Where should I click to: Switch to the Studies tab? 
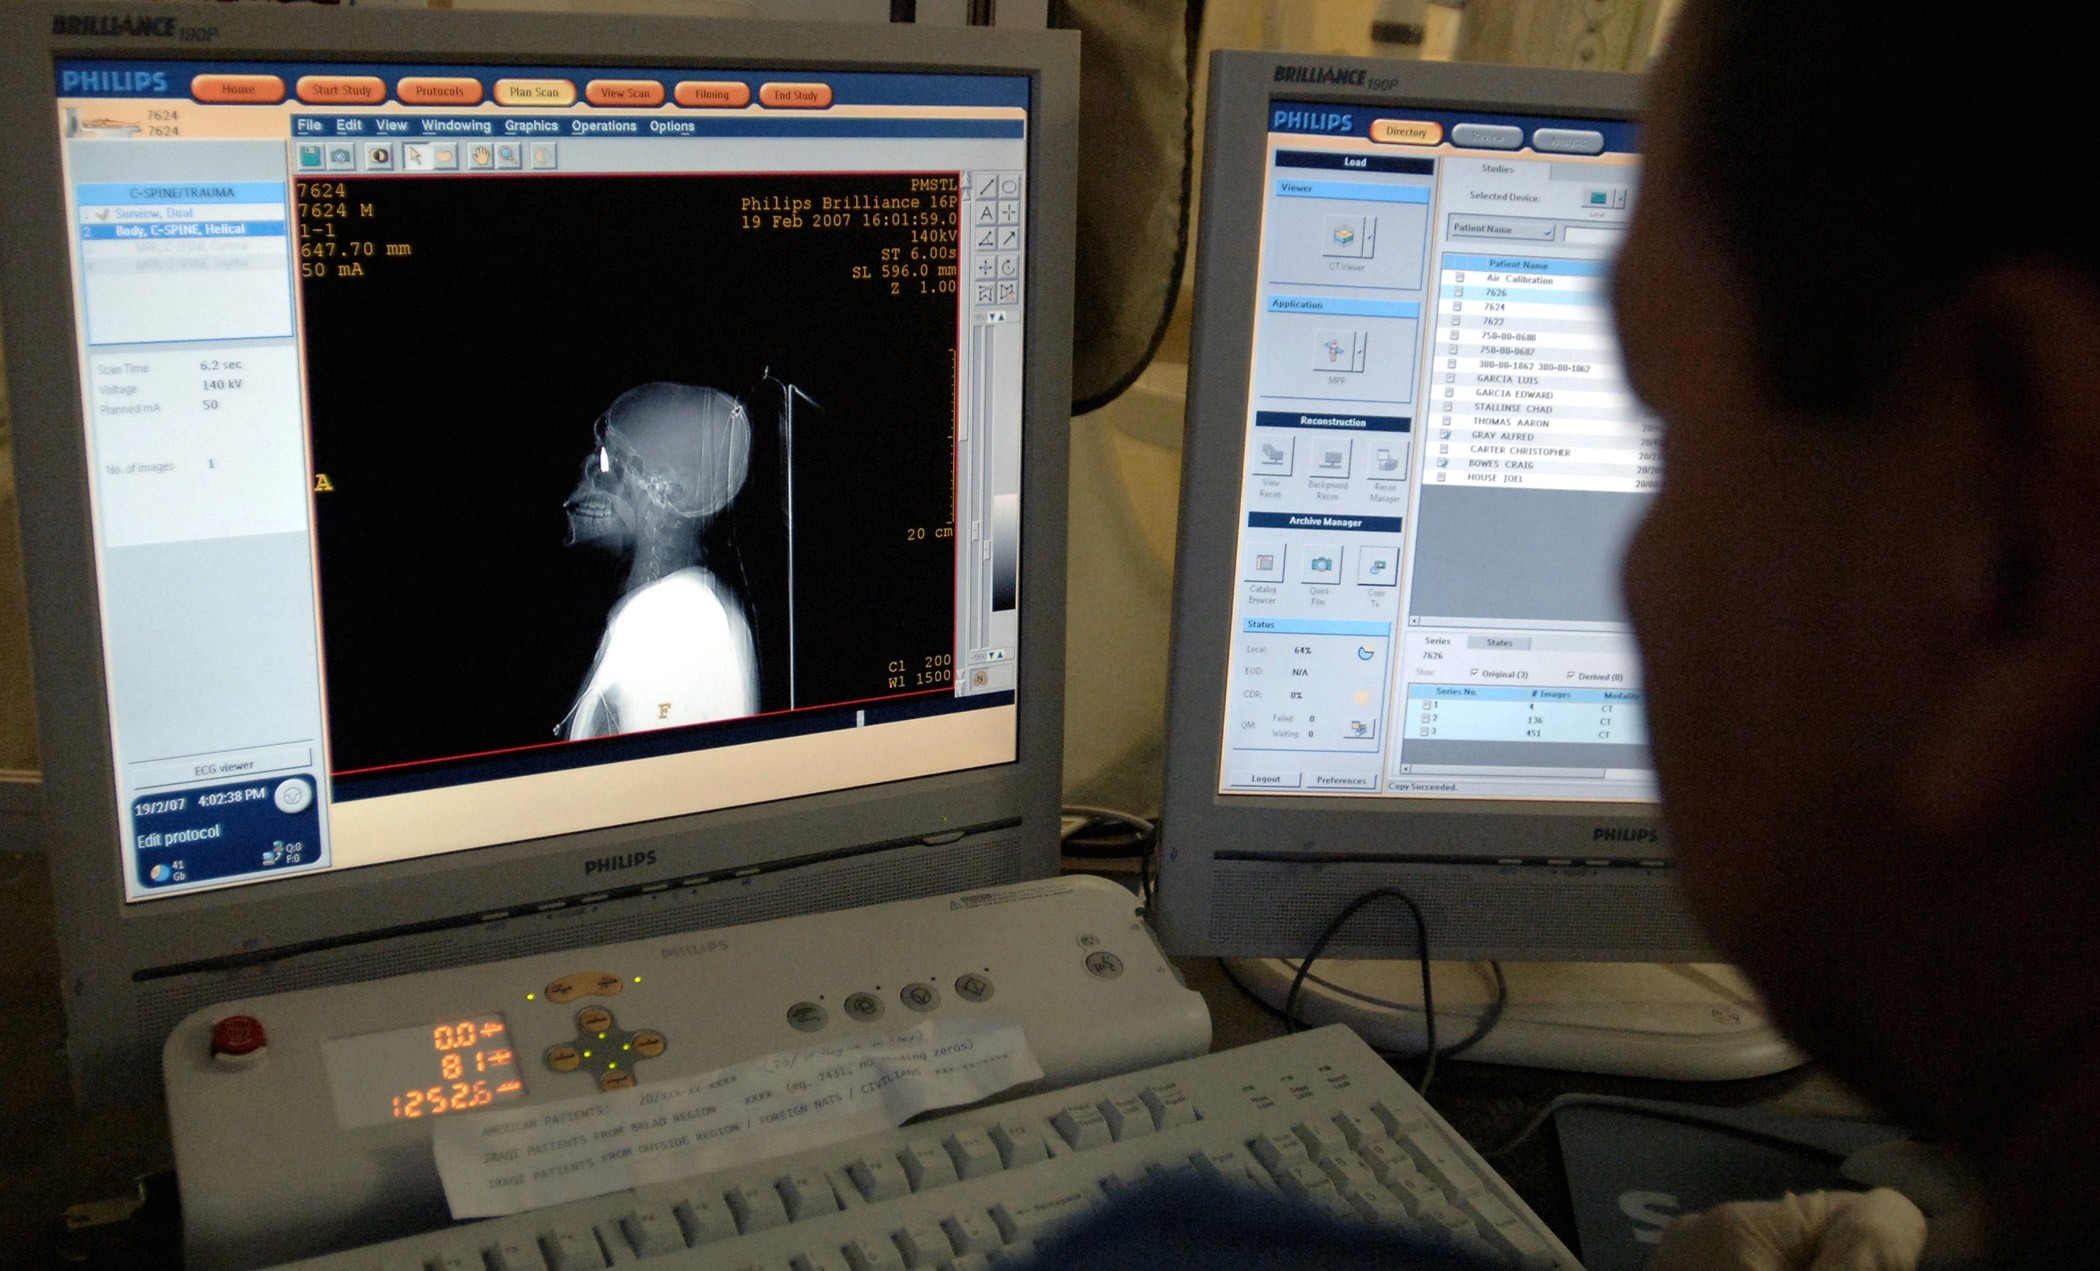point(1497,169)
